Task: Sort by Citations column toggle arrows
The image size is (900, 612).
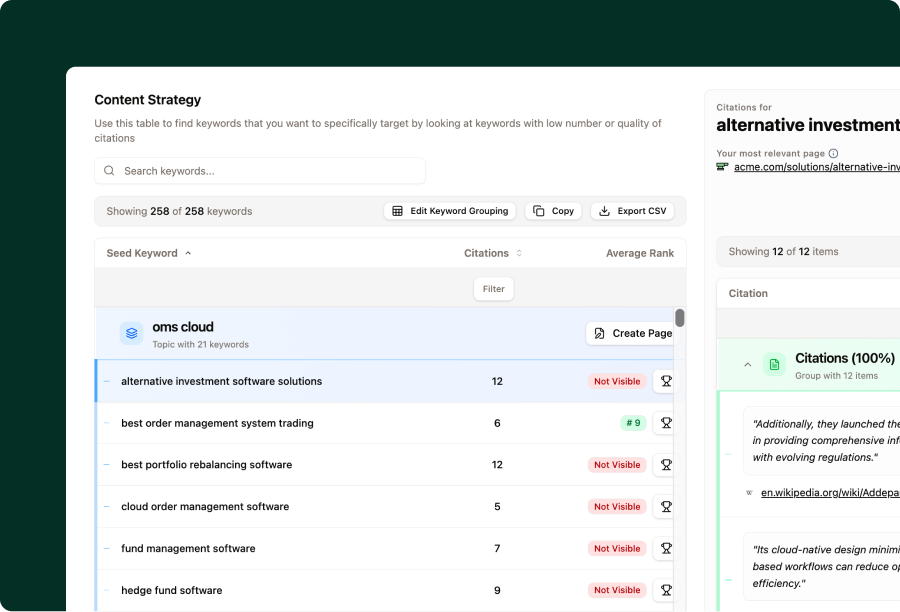Action: click(x=519, y=253)
